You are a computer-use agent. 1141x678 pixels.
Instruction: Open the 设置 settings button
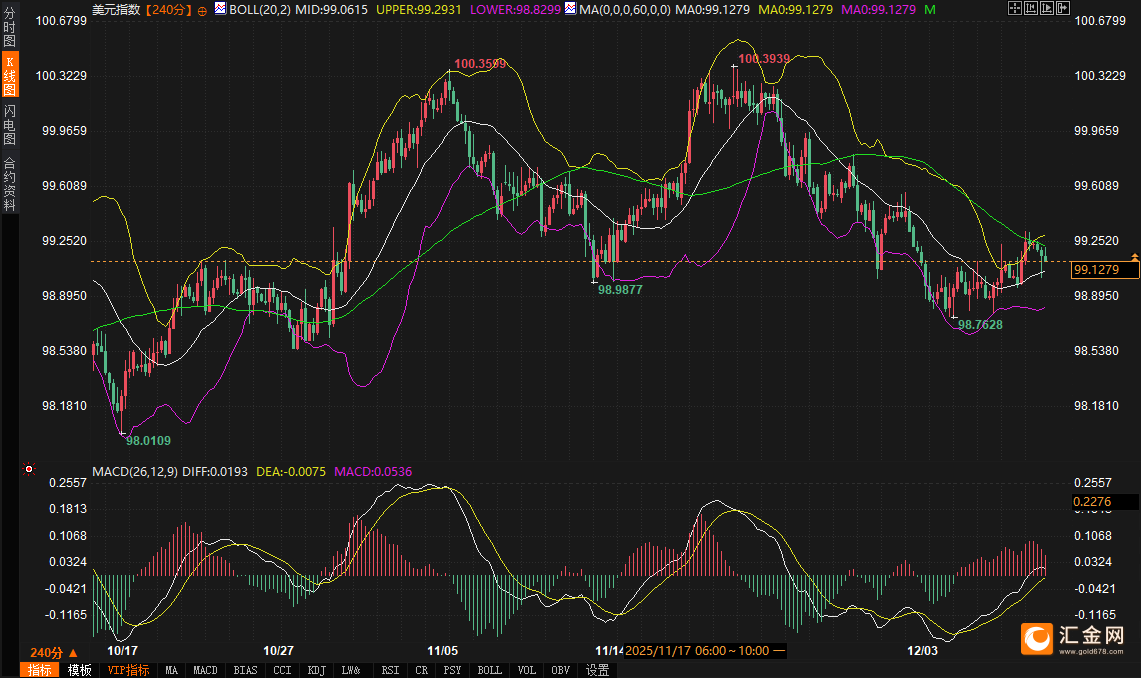[x=598, y=670]
